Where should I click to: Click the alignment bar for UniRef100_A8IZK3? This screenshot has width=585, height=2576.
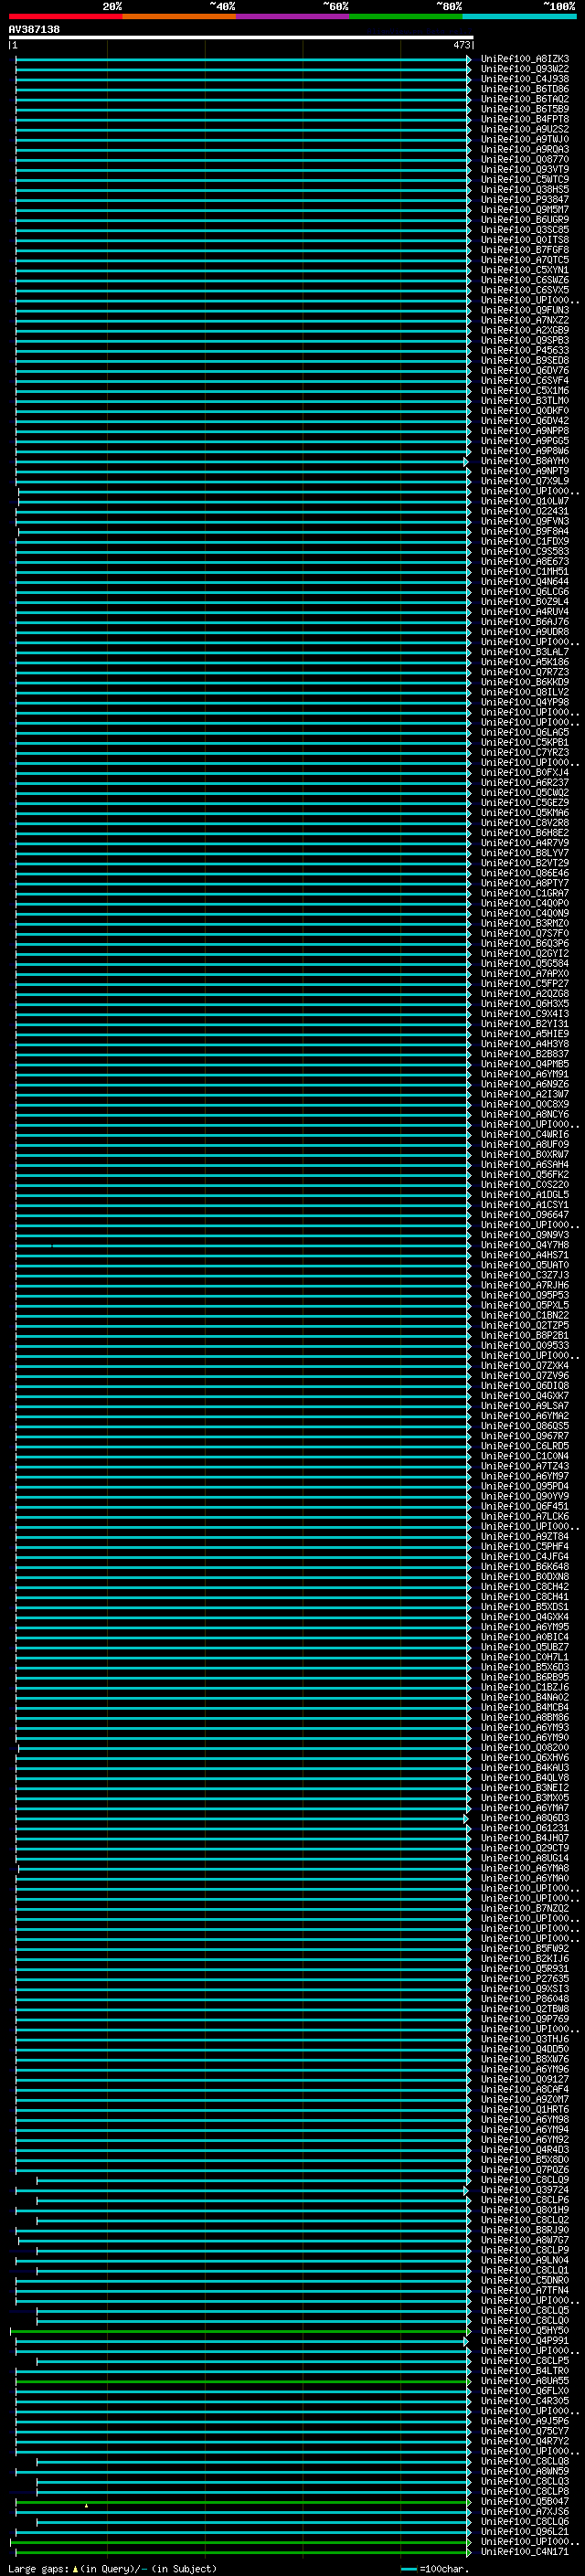pos(243,59)
